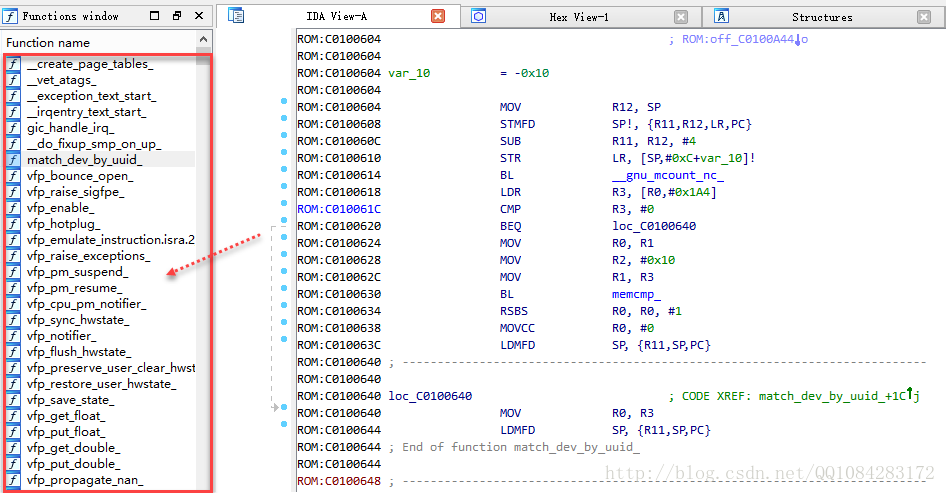The width and height of the screenshot is (946, 493).
Task: Click the var_10 variable definition
Action: 409,73
